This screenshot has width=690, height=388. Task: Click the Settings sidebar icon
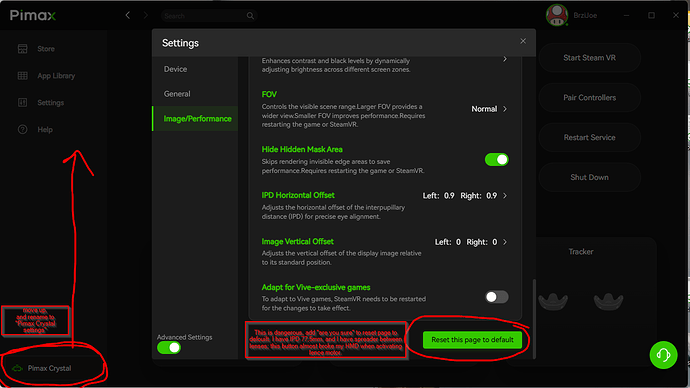[x=22, y=102]
